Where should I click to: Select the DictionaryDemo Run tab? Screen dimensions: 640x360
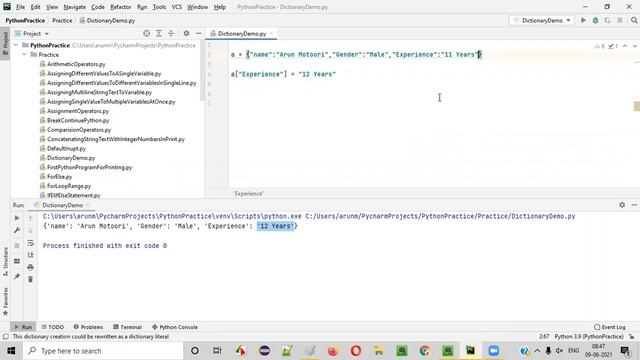click(62, 205)
